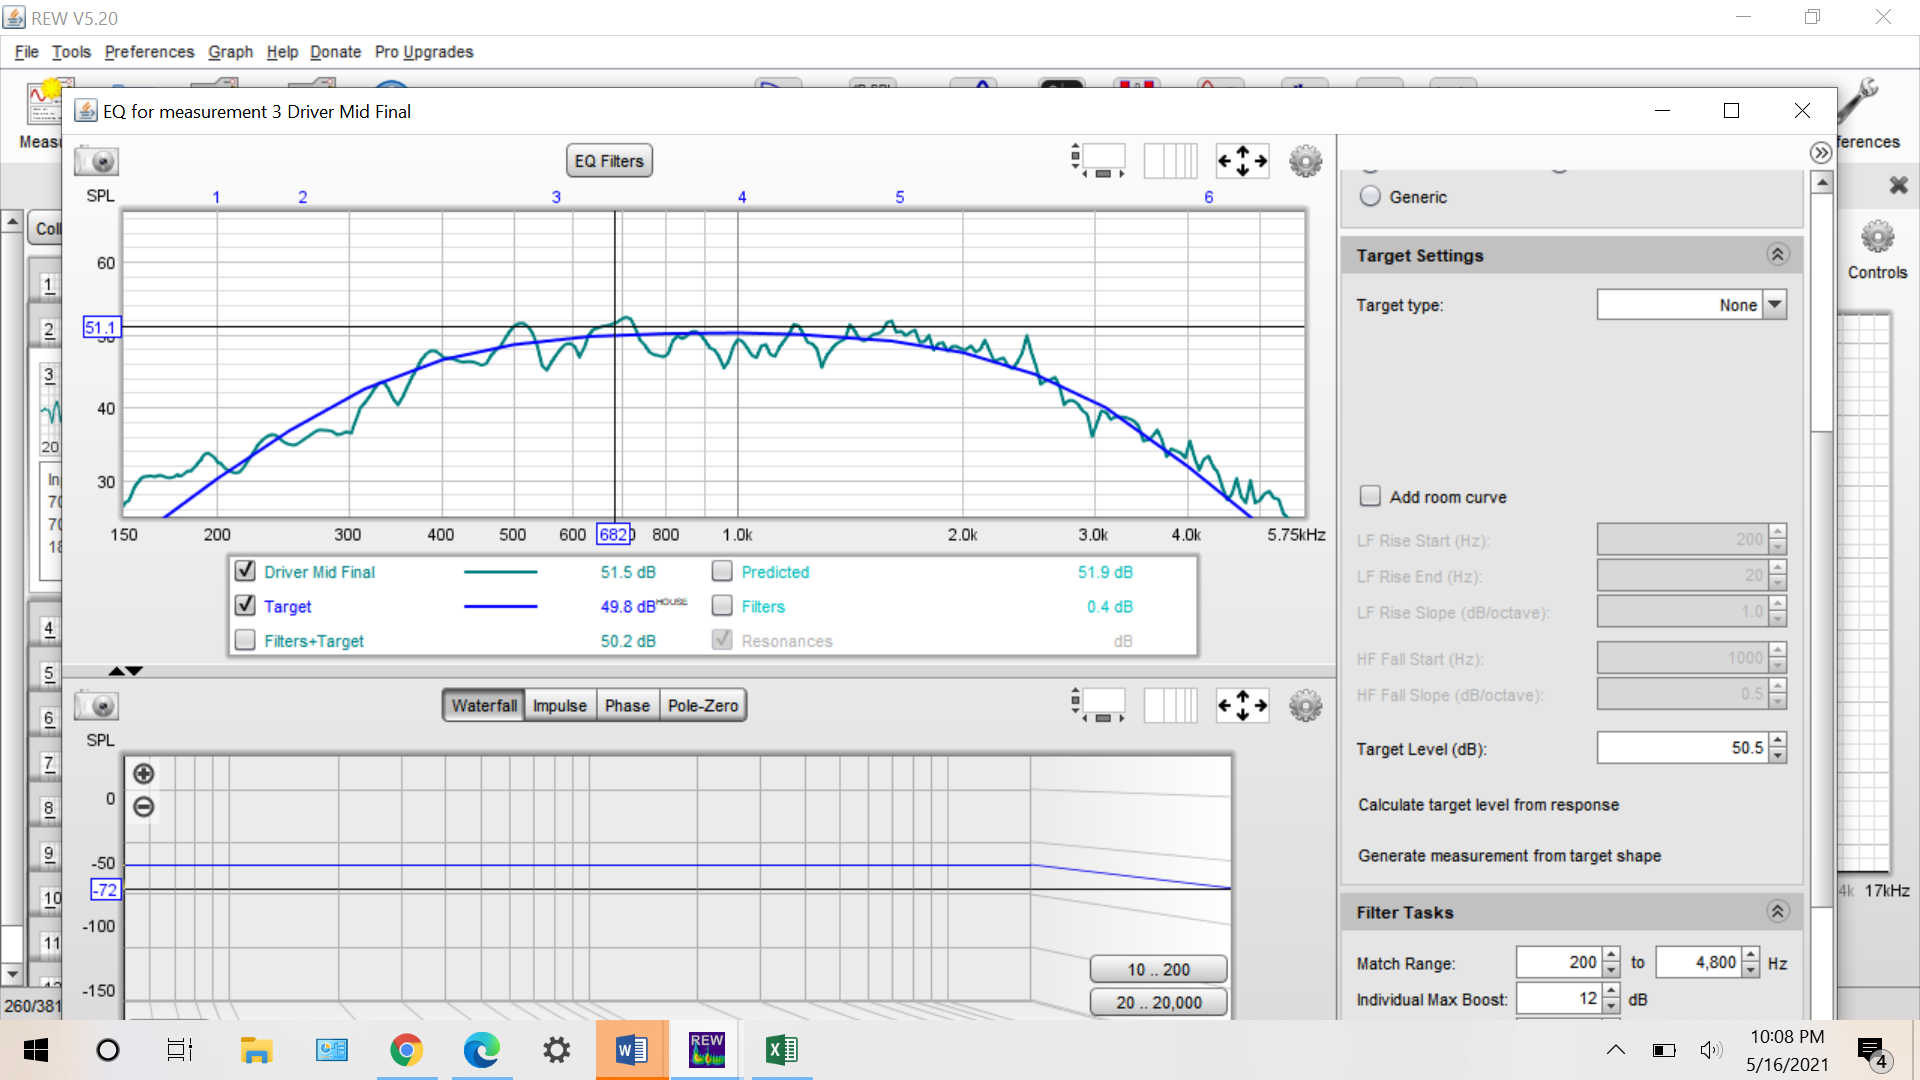Image resolution: width=1920 pixels, height=1080 pixels.
Task: Set range to 10 .. 200
Action: click(x=1158, y=969)
